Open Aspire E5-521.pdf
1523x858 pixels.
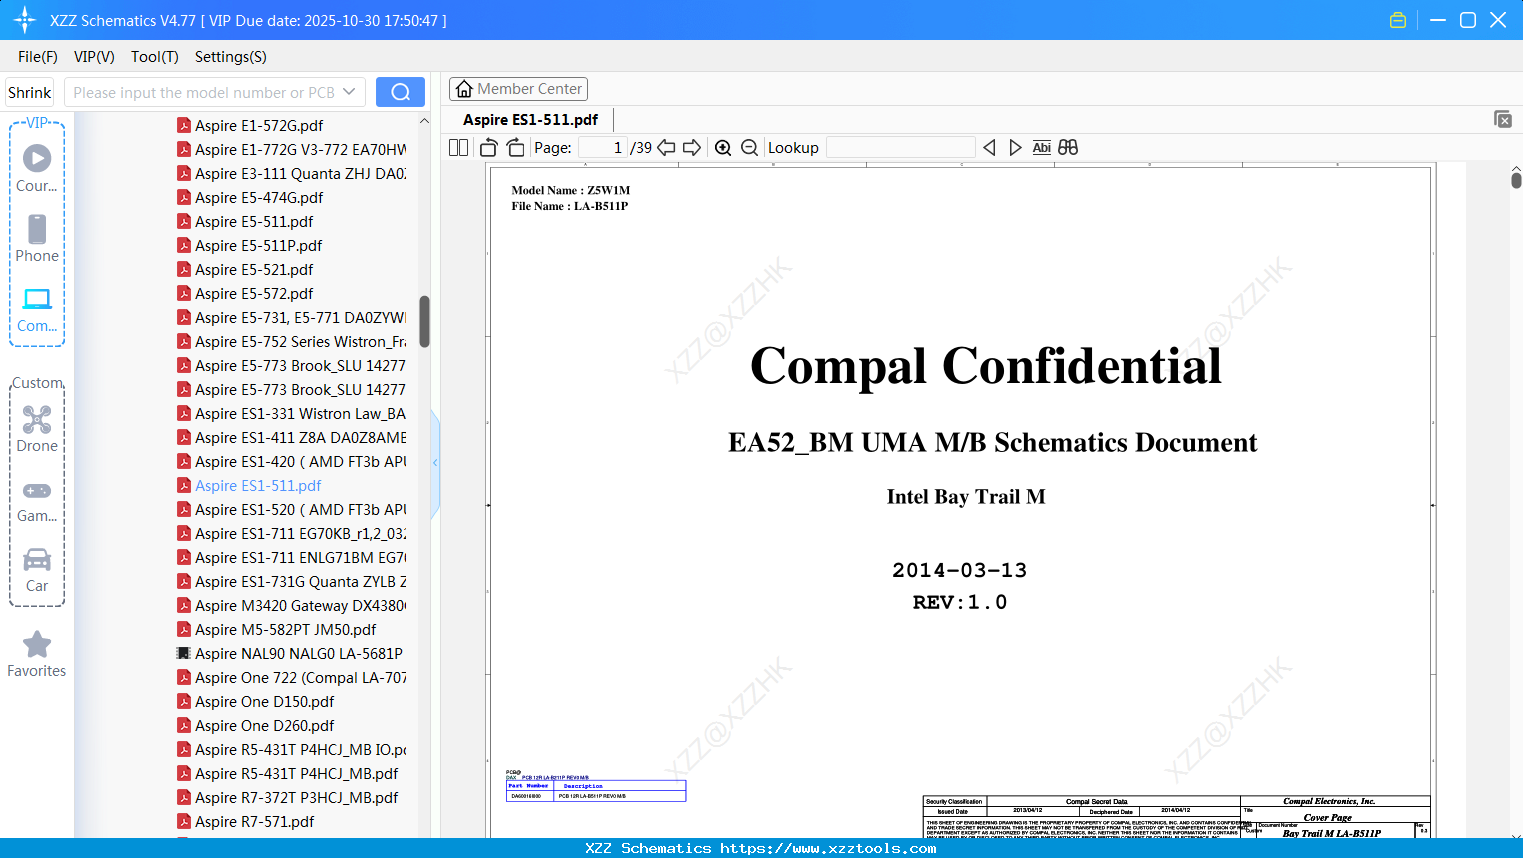254,269
